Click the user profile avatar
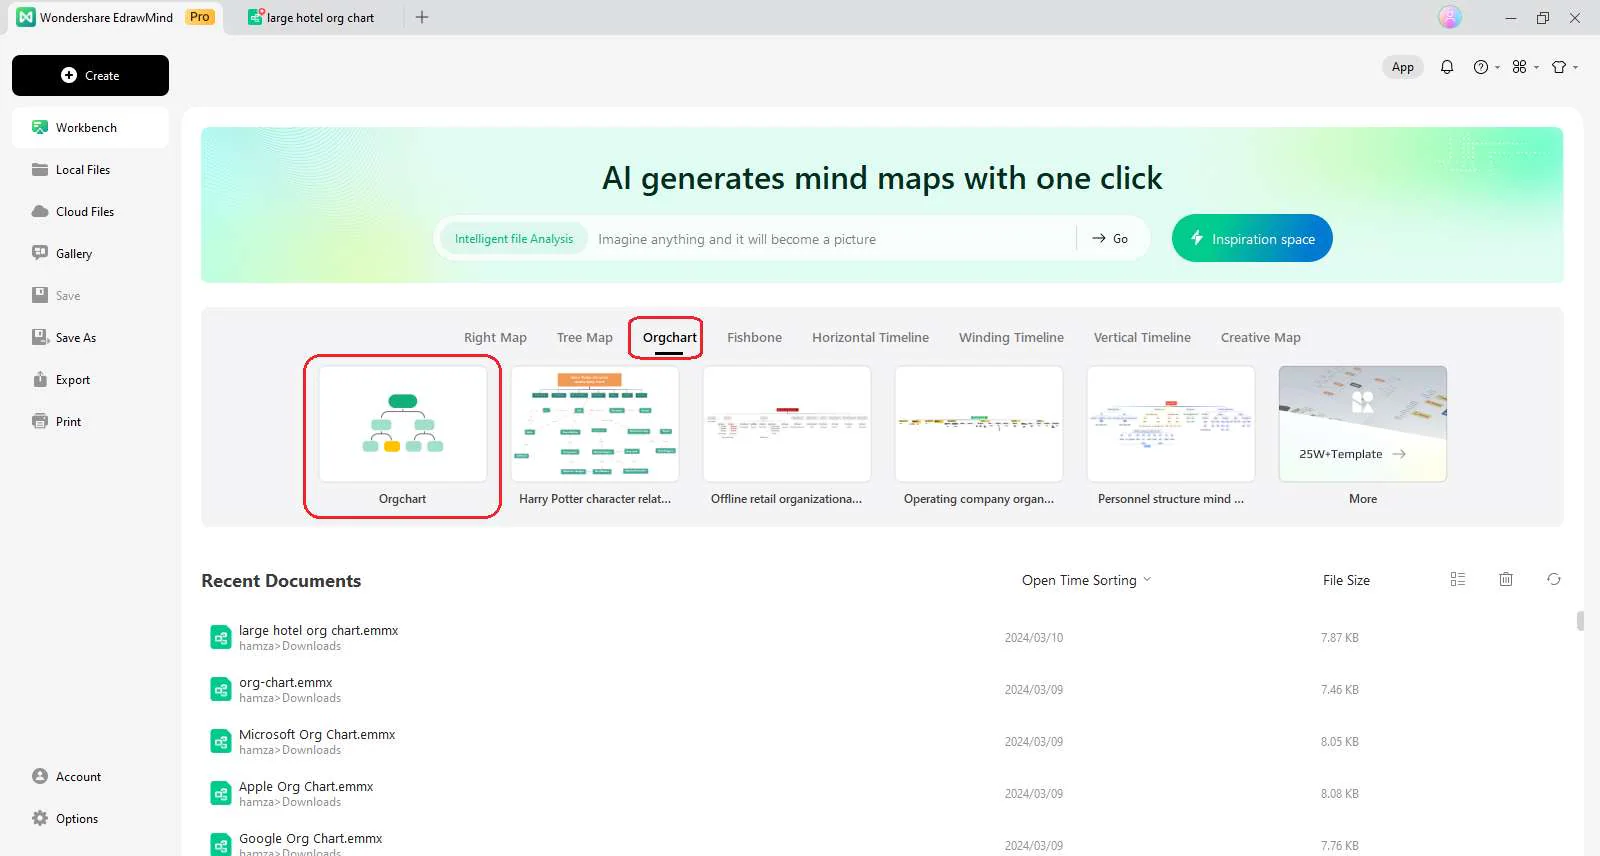Image resolution: width=1600 pixels, height=856 pixels. [x=1450, y=17]
